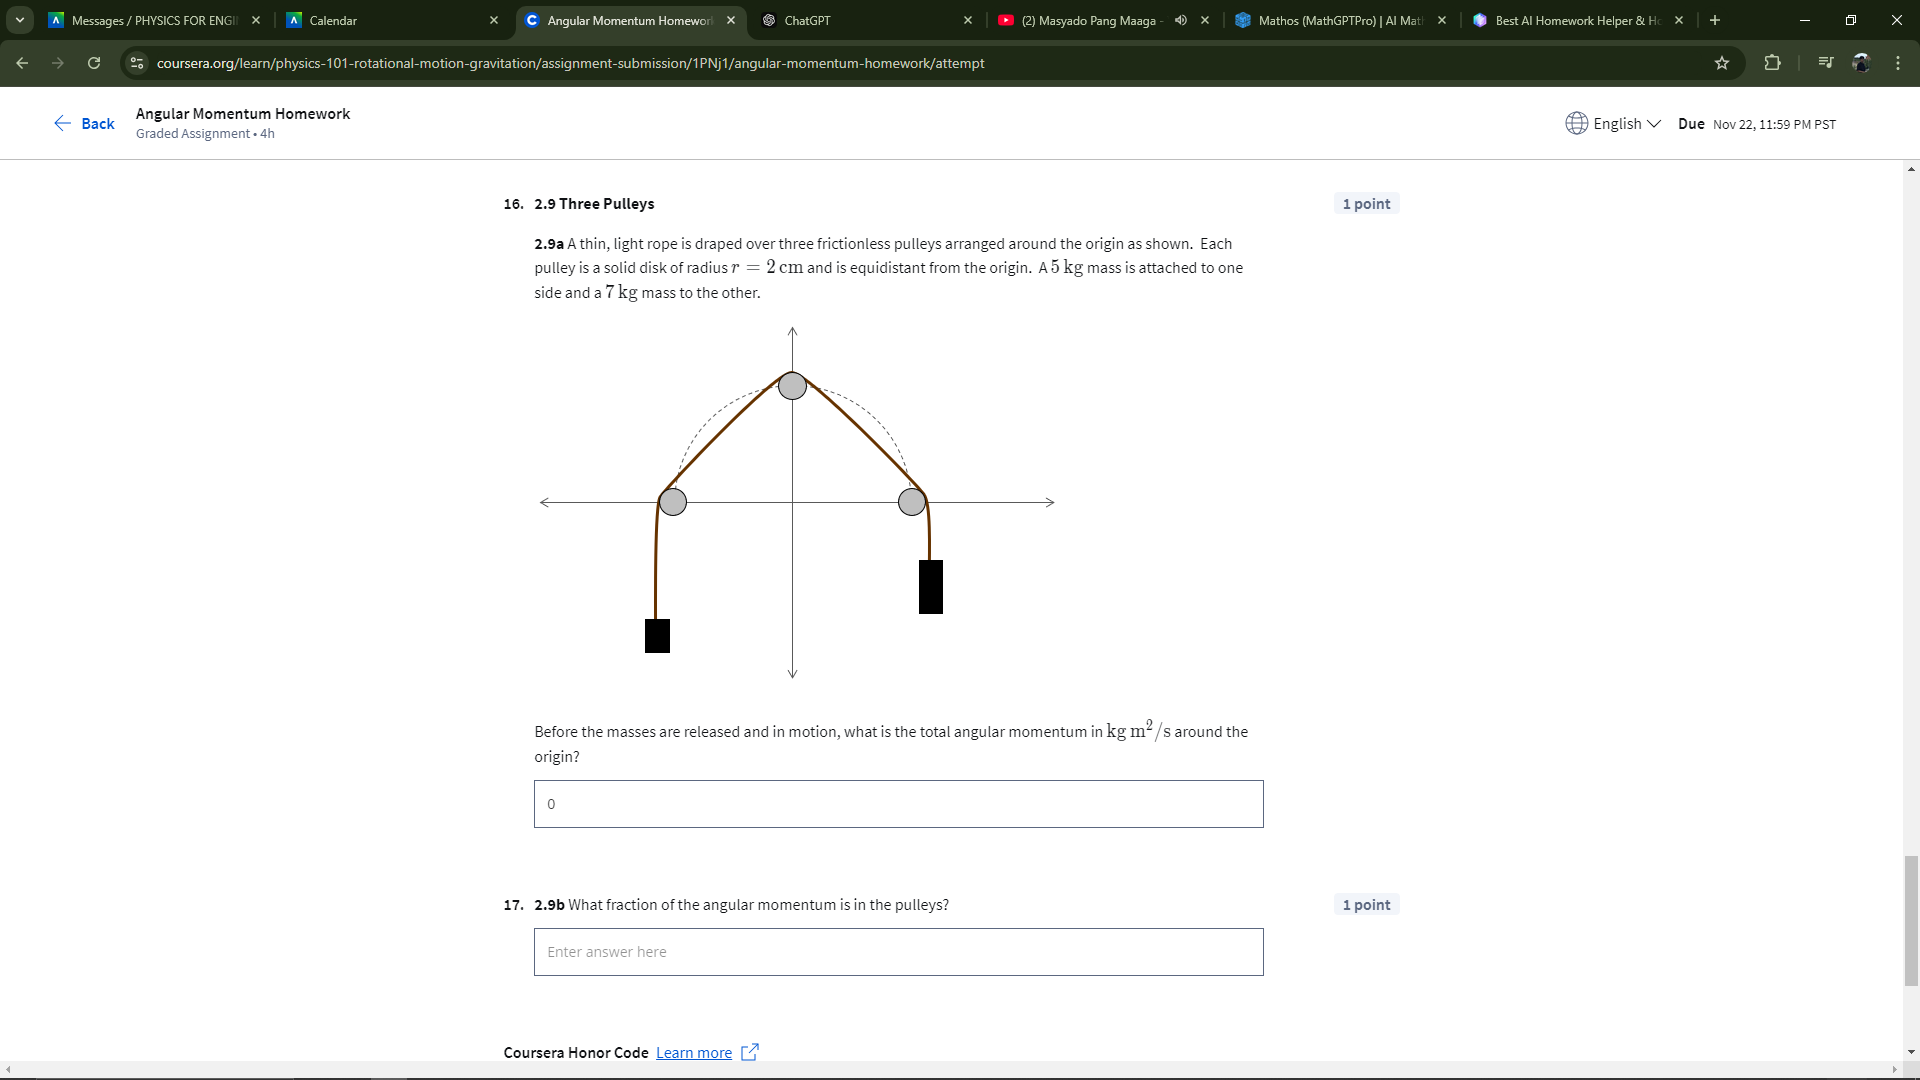This screenshot has height=1080, width=1920.
Task: Click the 'Coursera Honor Code' text
Action: pyautogui.click(x=576, y=1053)
